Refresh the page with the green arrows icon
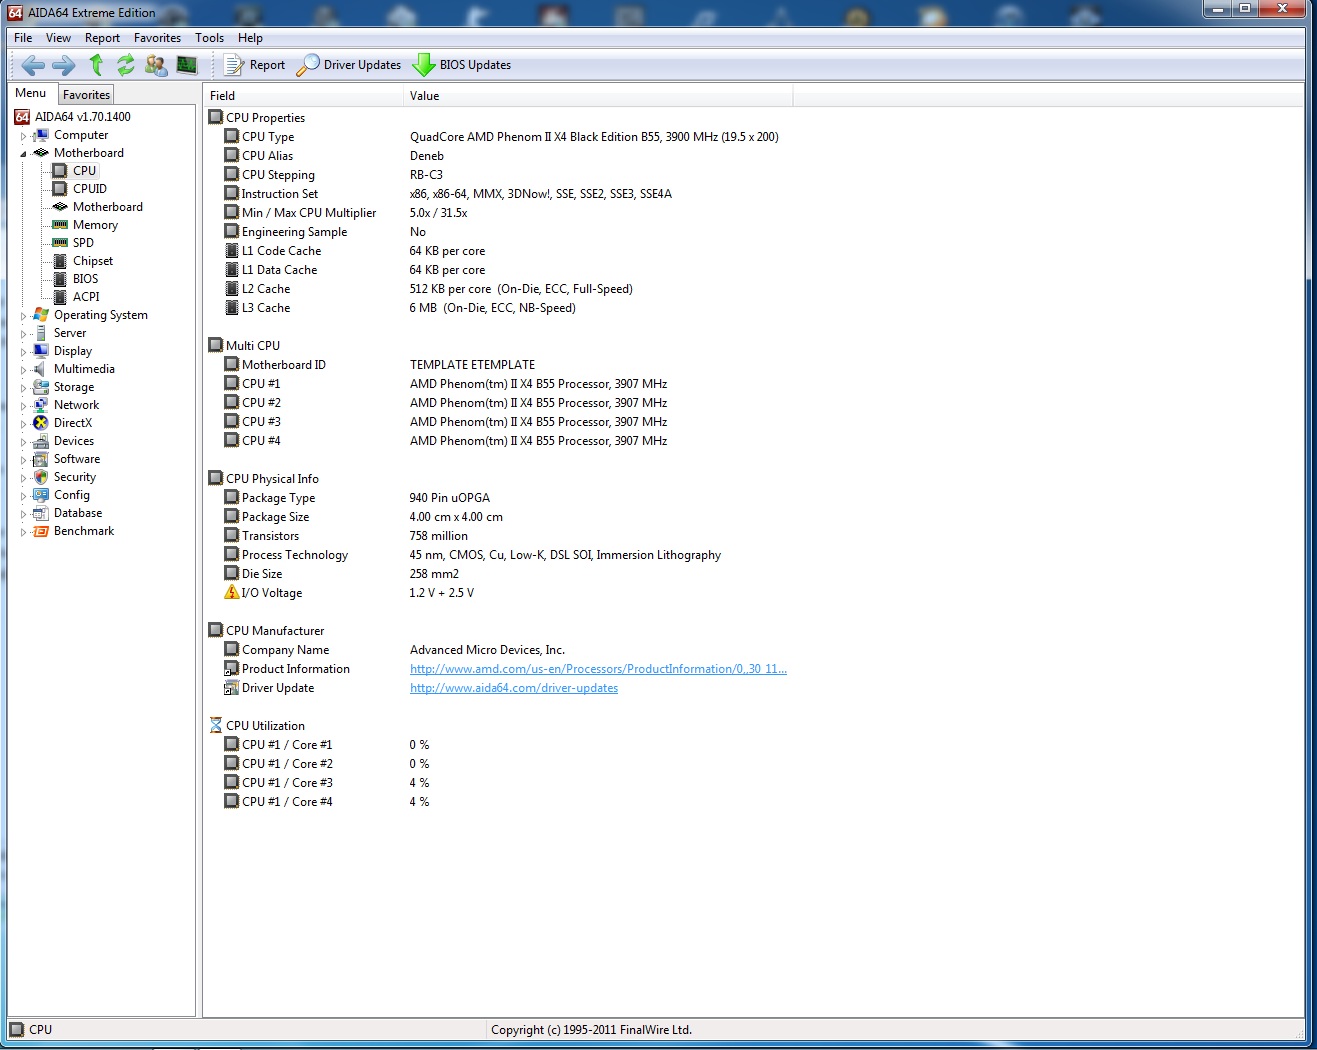 pos(126,65)
